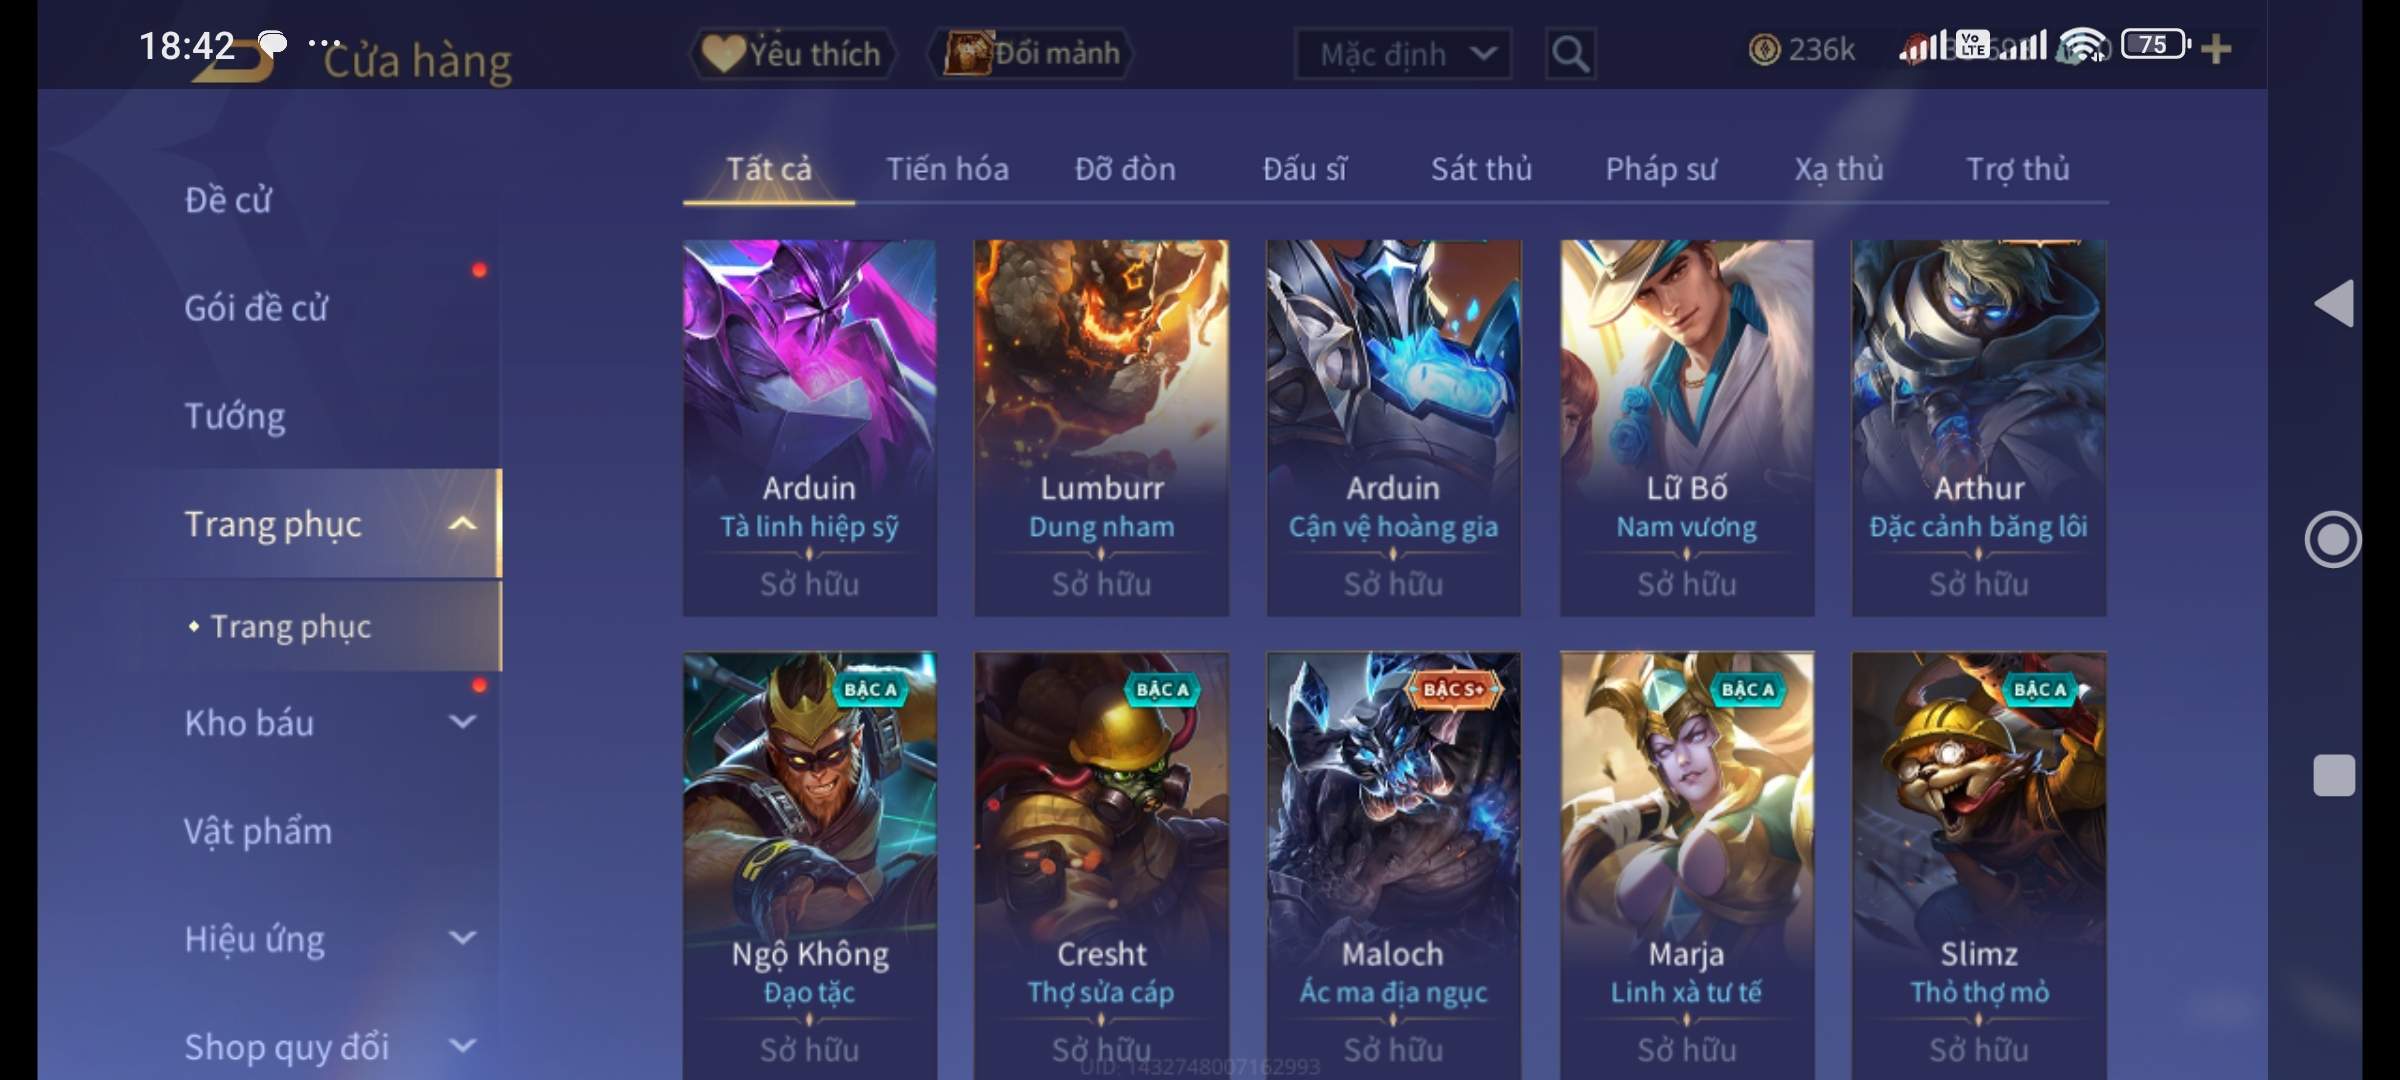Viewport: 2400px width, 1080px height.
Task: Open the Mặc định sort dropdown
Action: [x=1403, y=54]
